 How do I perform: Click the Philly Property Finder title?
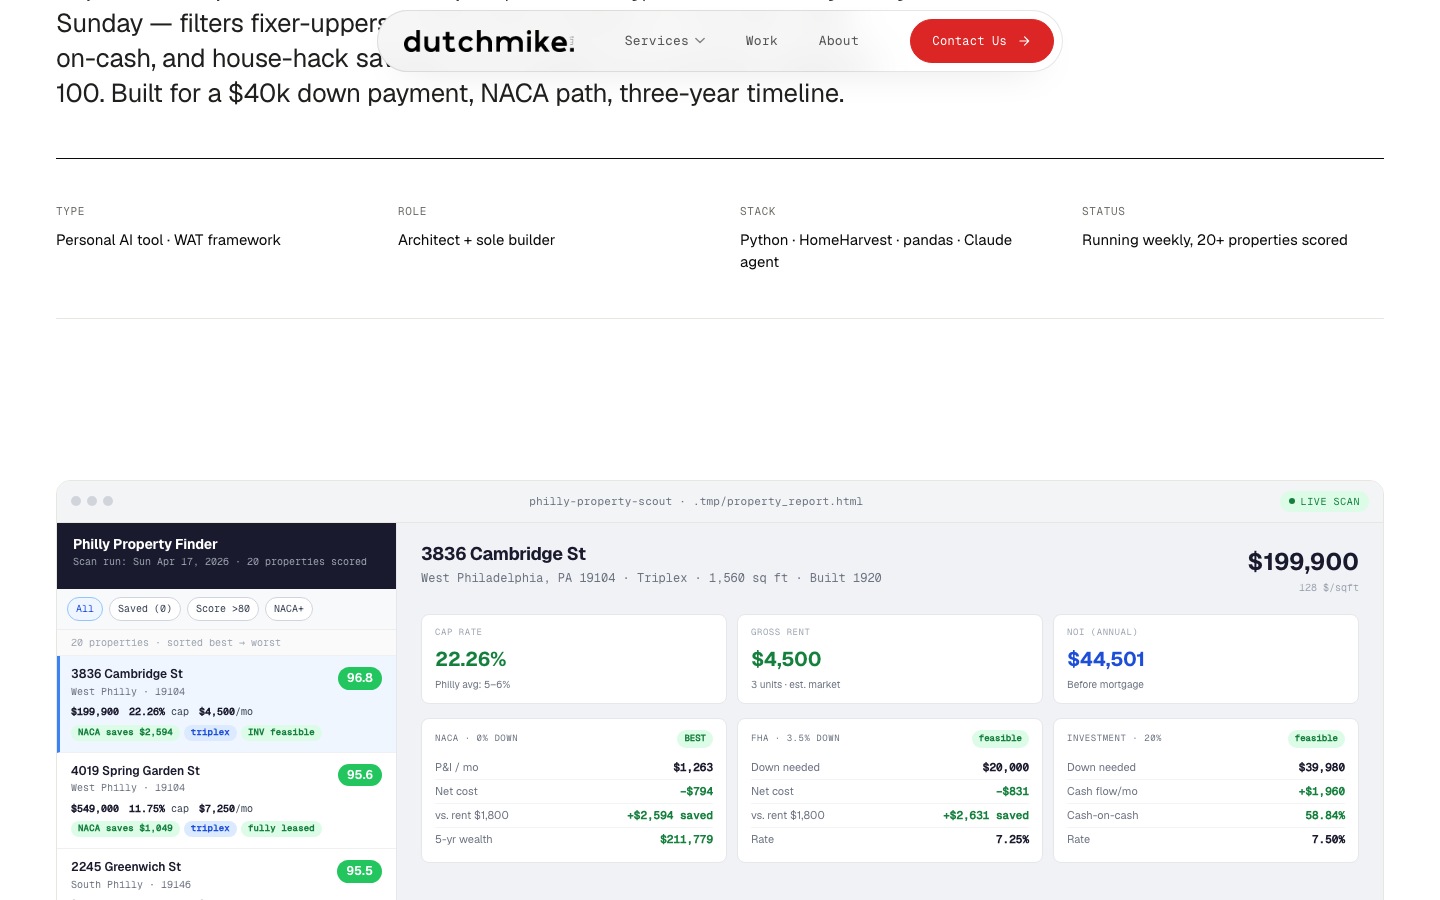pyautogui.click(x=145, y=544)
